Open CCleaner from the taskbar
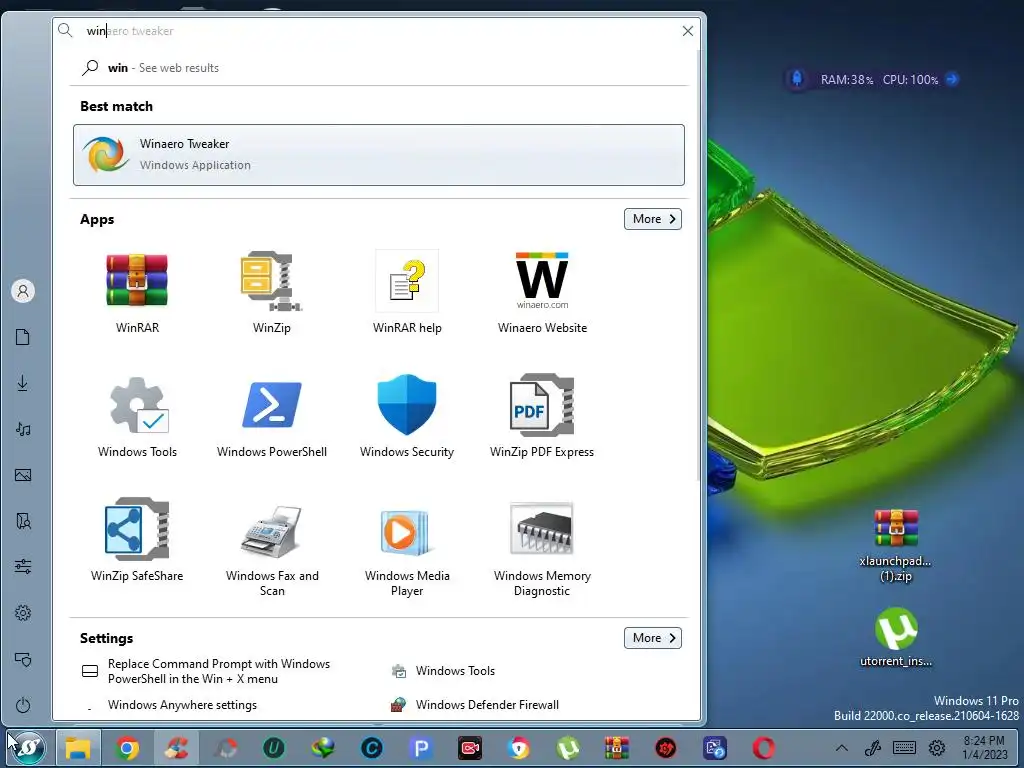Viewport: 1024px width, 768px height. [x=176, y=748]
